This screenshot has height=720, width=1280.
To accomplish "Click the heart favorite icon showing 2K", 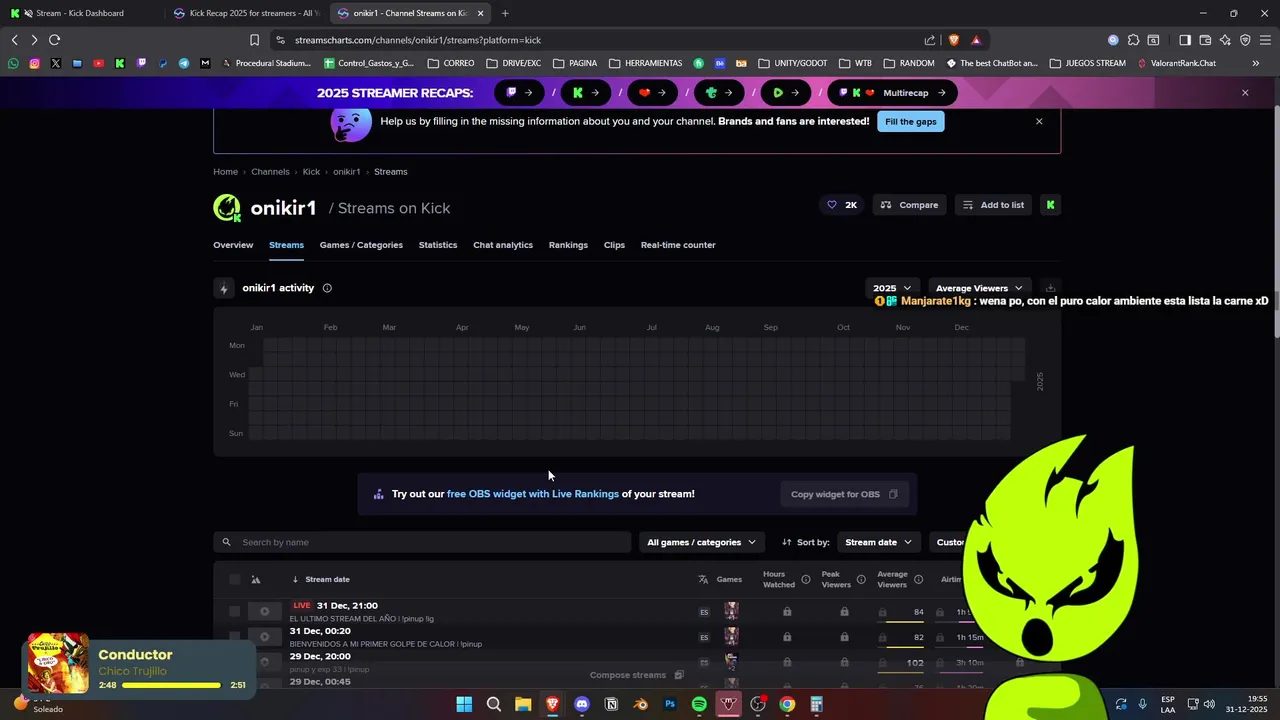I will 841,205.
